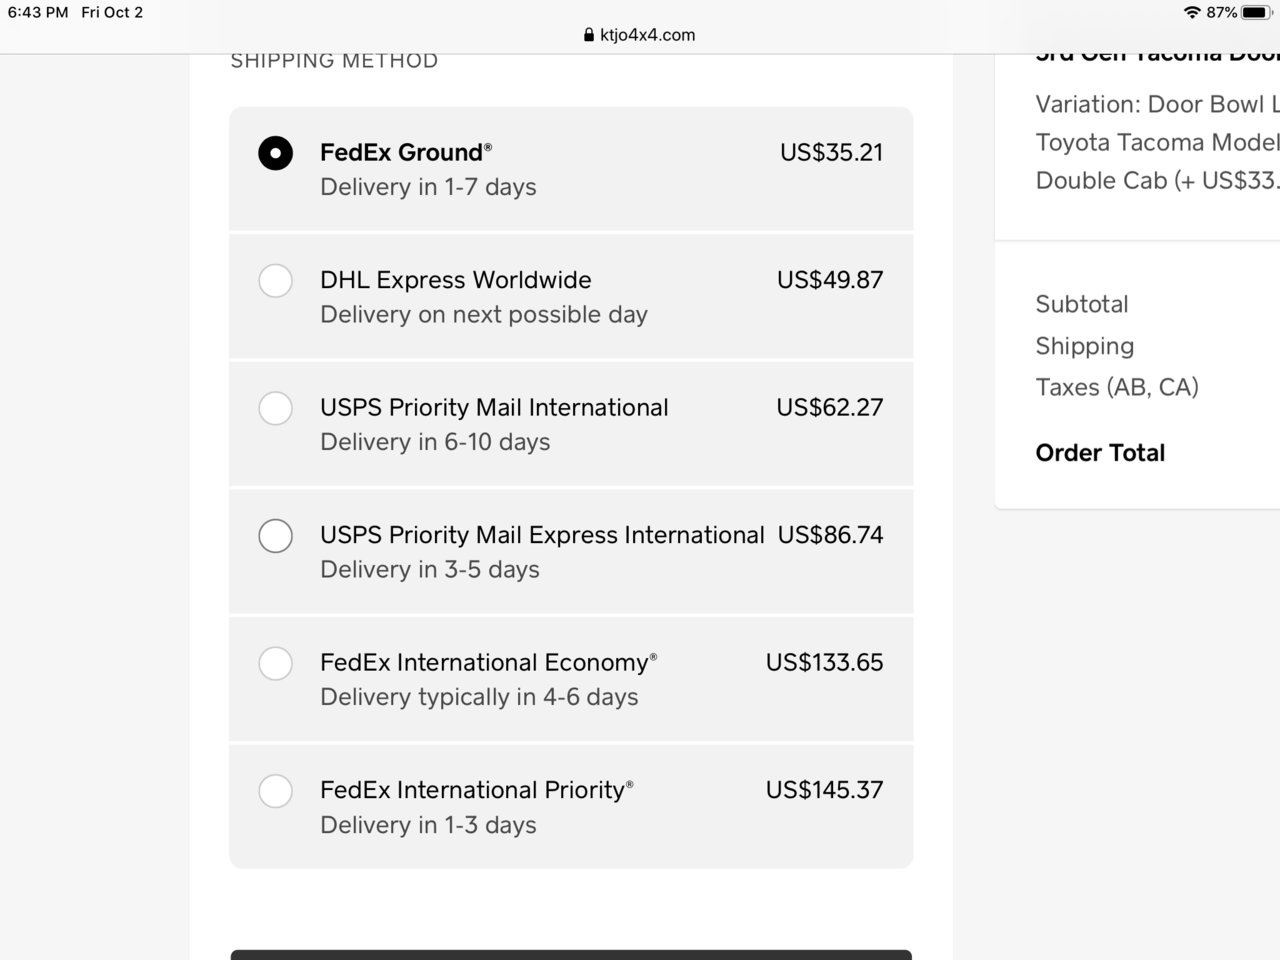Click the Delivery in 1-7 days text
Screen dimensions: 1280x960
428,187
